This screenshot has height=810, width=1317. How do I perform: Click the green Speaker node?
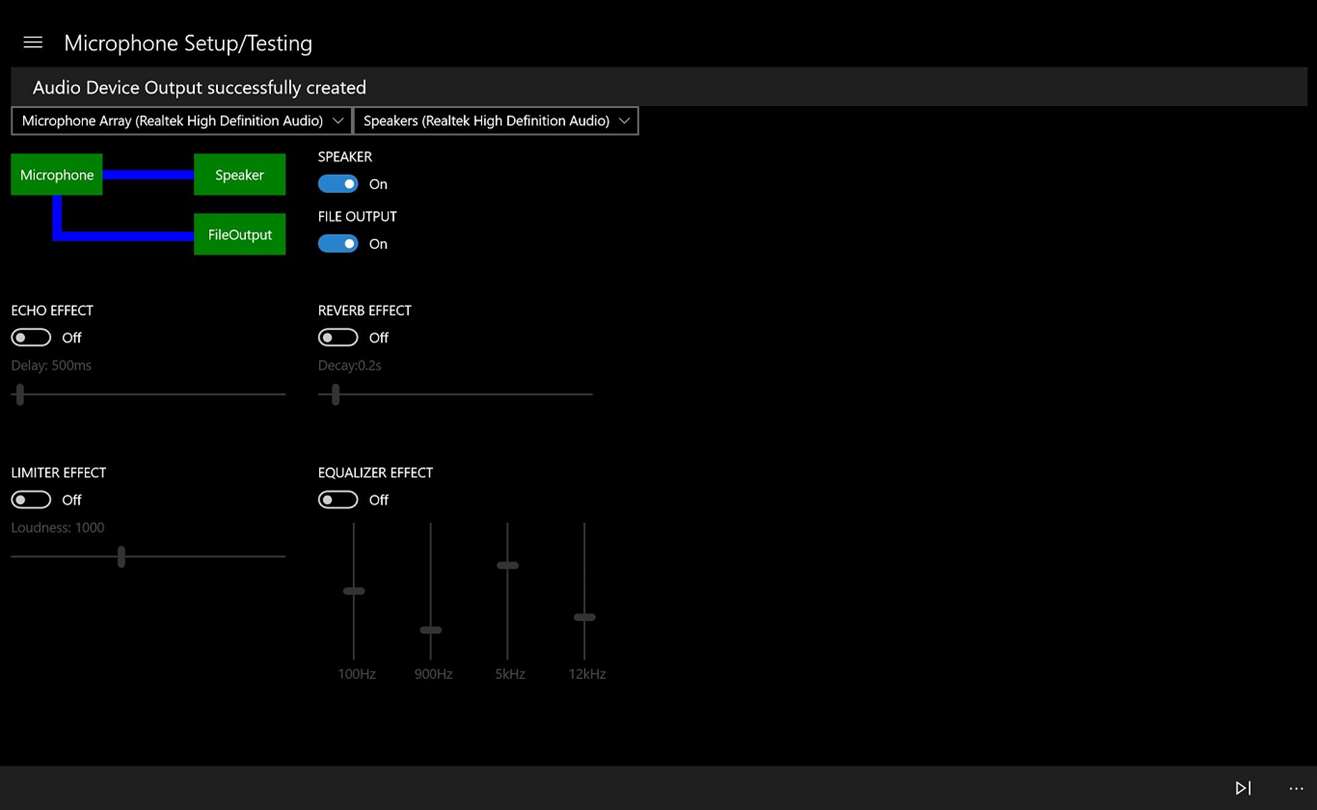click(x=240, y=175)
